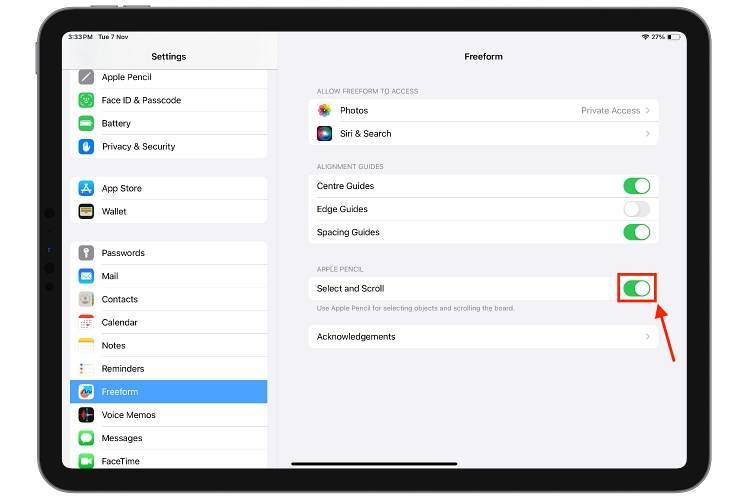Select the green Battery icon
The height and width of the screenshot is (500, 750).
pyautogui.click(x=86, y=123)
